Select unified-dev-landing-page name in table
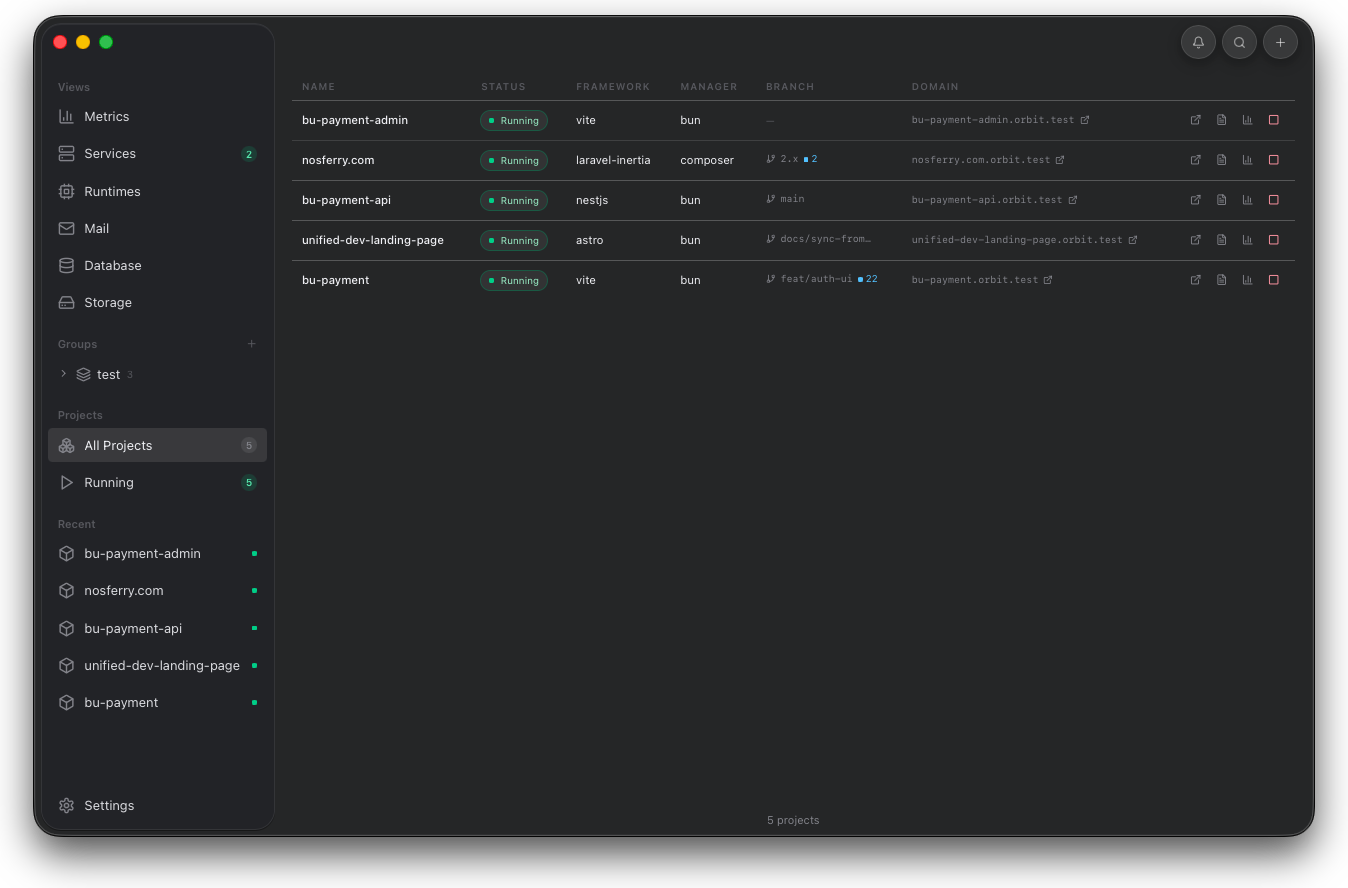Viewport: 1348px width, 888px height. click(373, 240)
